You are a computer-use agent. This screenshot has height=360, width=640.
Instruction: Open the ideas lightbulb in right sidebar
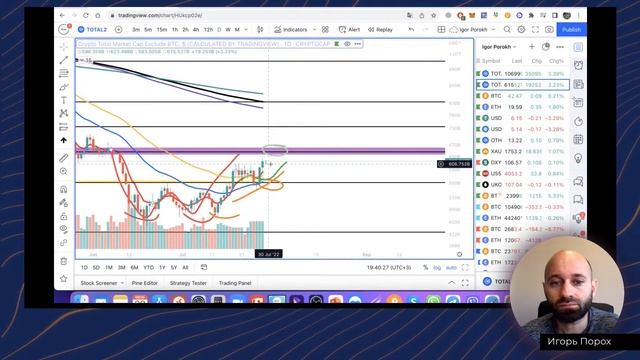coord(578,158)
